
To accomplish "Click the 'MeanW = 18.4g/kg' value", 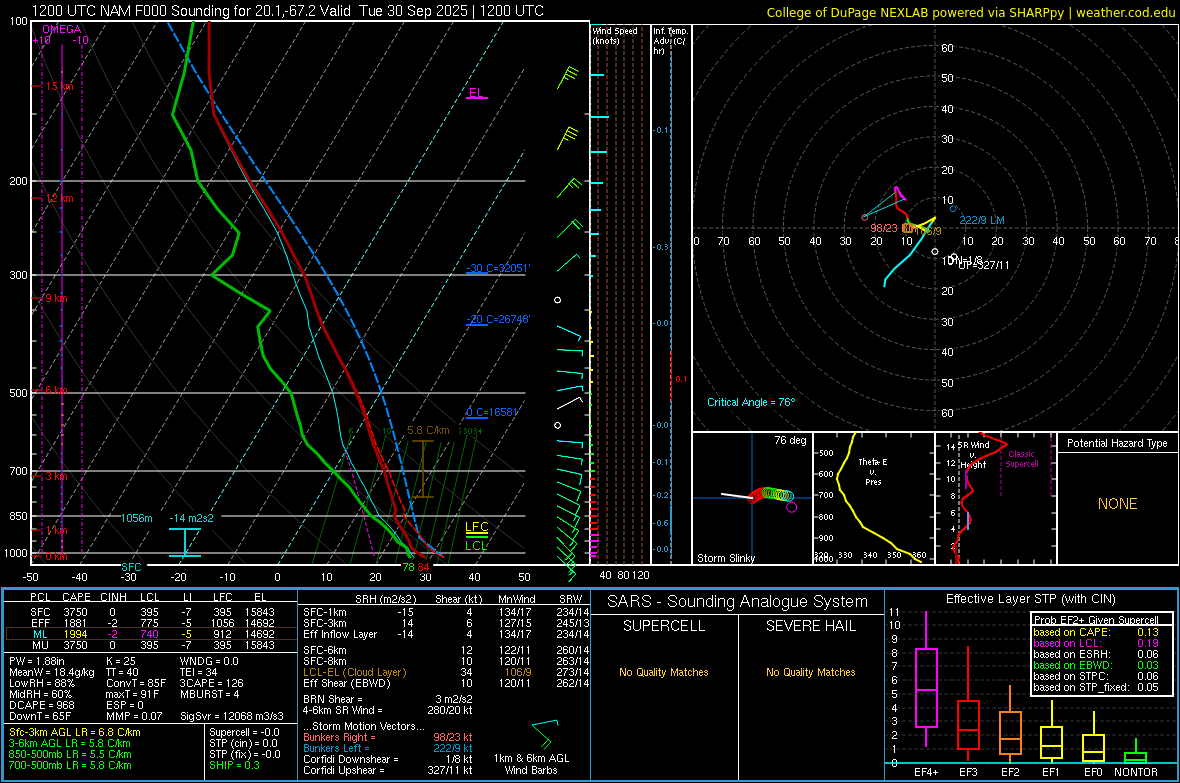I will pyautogui.click(x=51, y=672).
